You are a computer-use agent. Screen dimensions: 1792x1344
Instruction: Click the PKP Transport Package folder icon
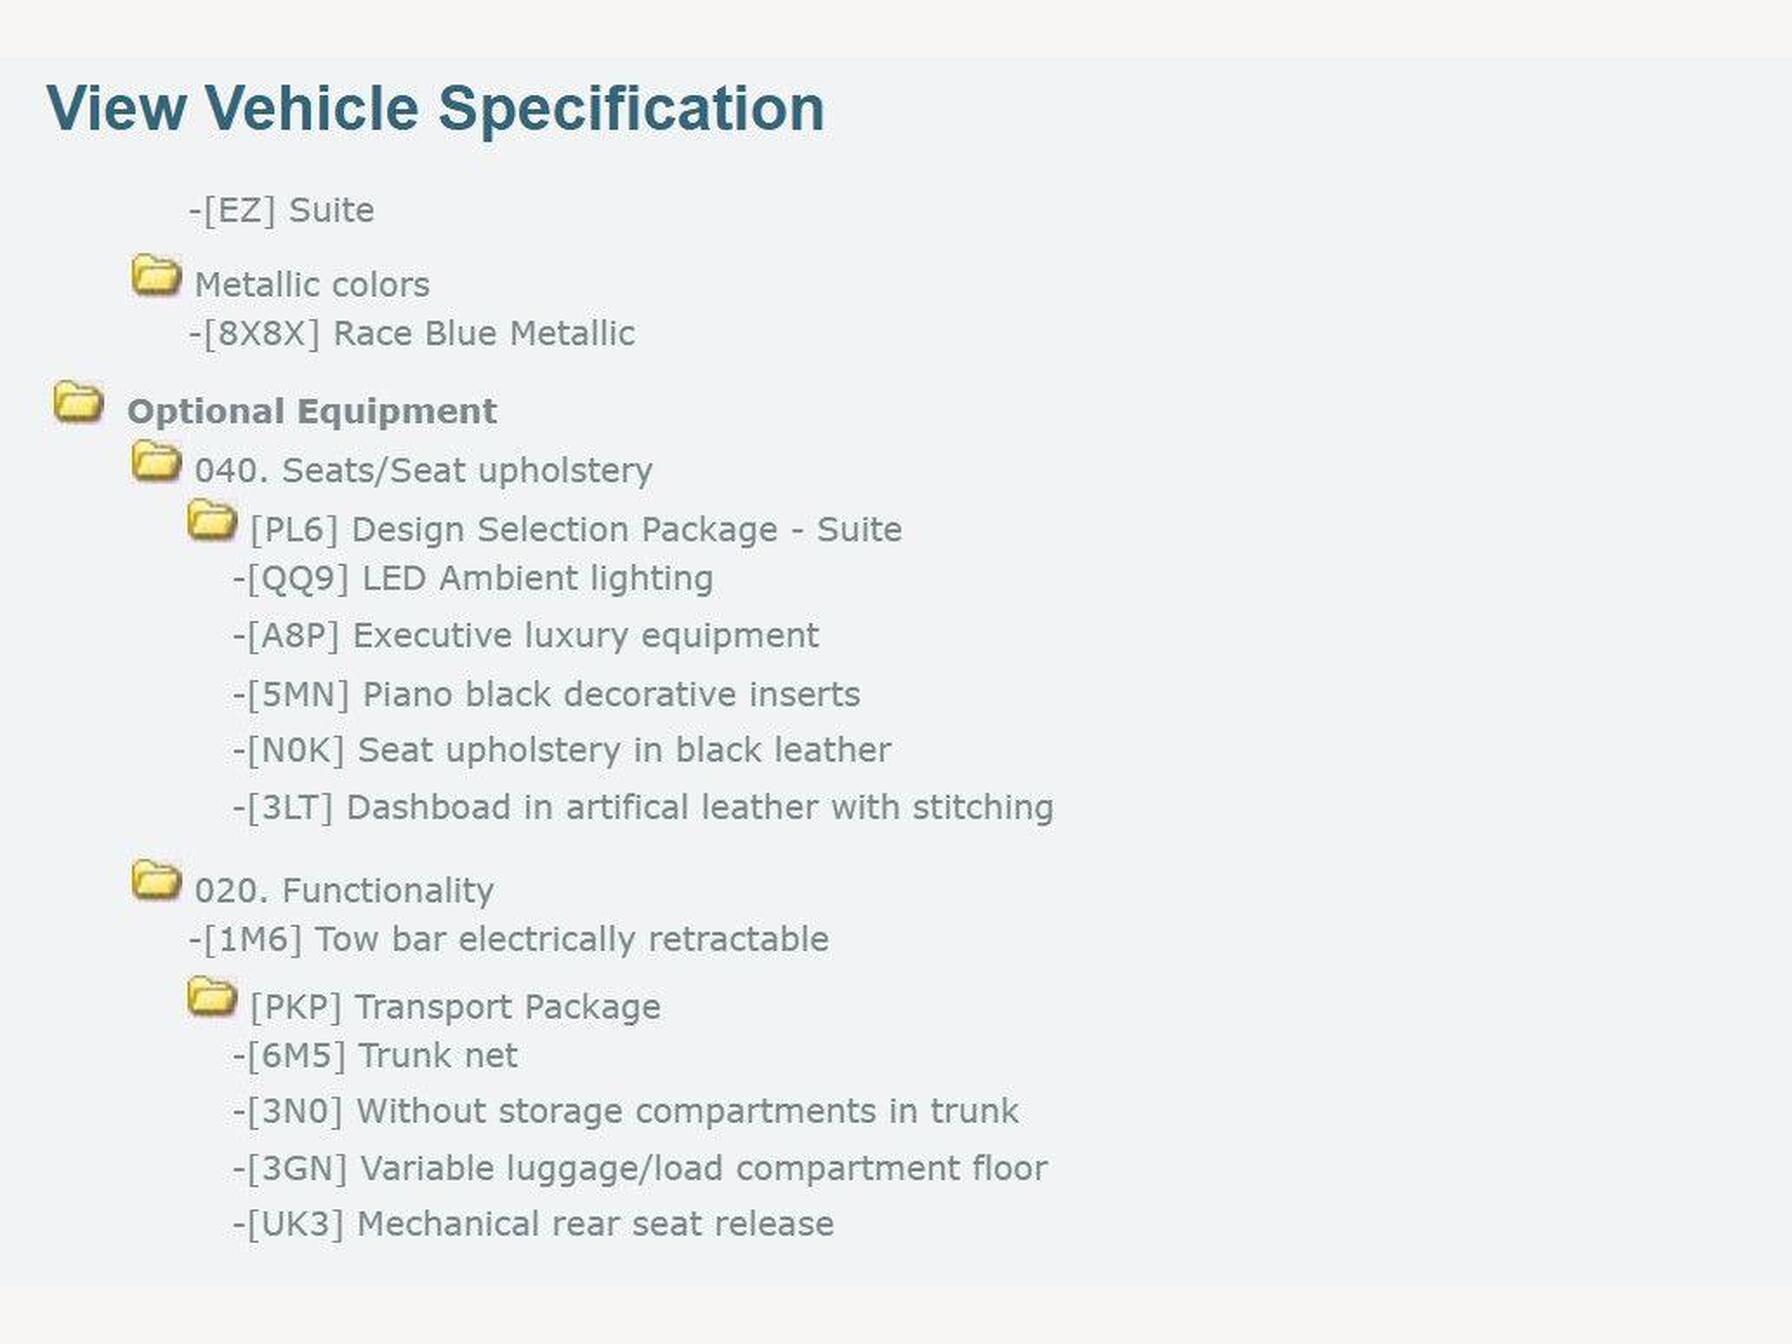tap(212, 998)
